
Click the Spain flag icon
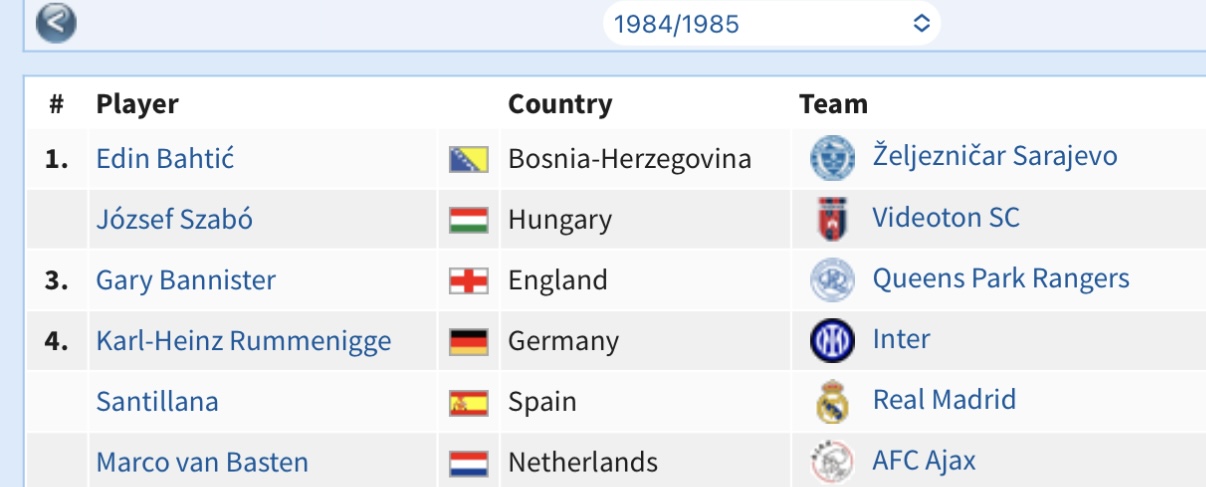468,404
